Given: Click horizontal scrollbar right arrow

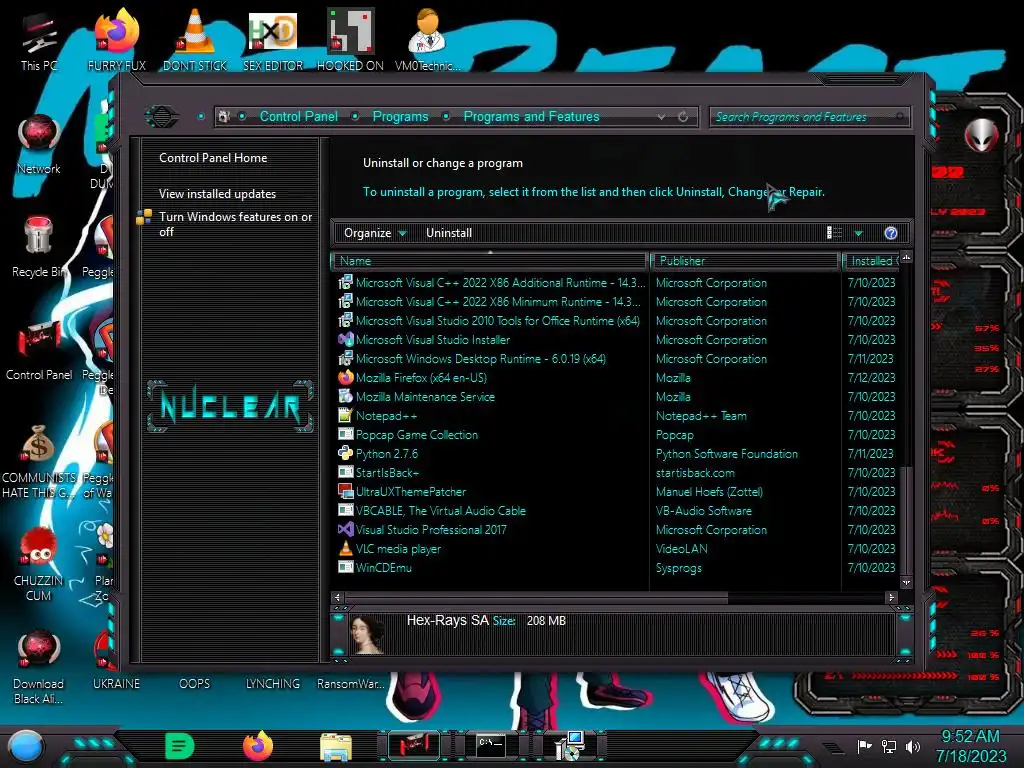Looking at the screenshot, I should coord(891,597).
